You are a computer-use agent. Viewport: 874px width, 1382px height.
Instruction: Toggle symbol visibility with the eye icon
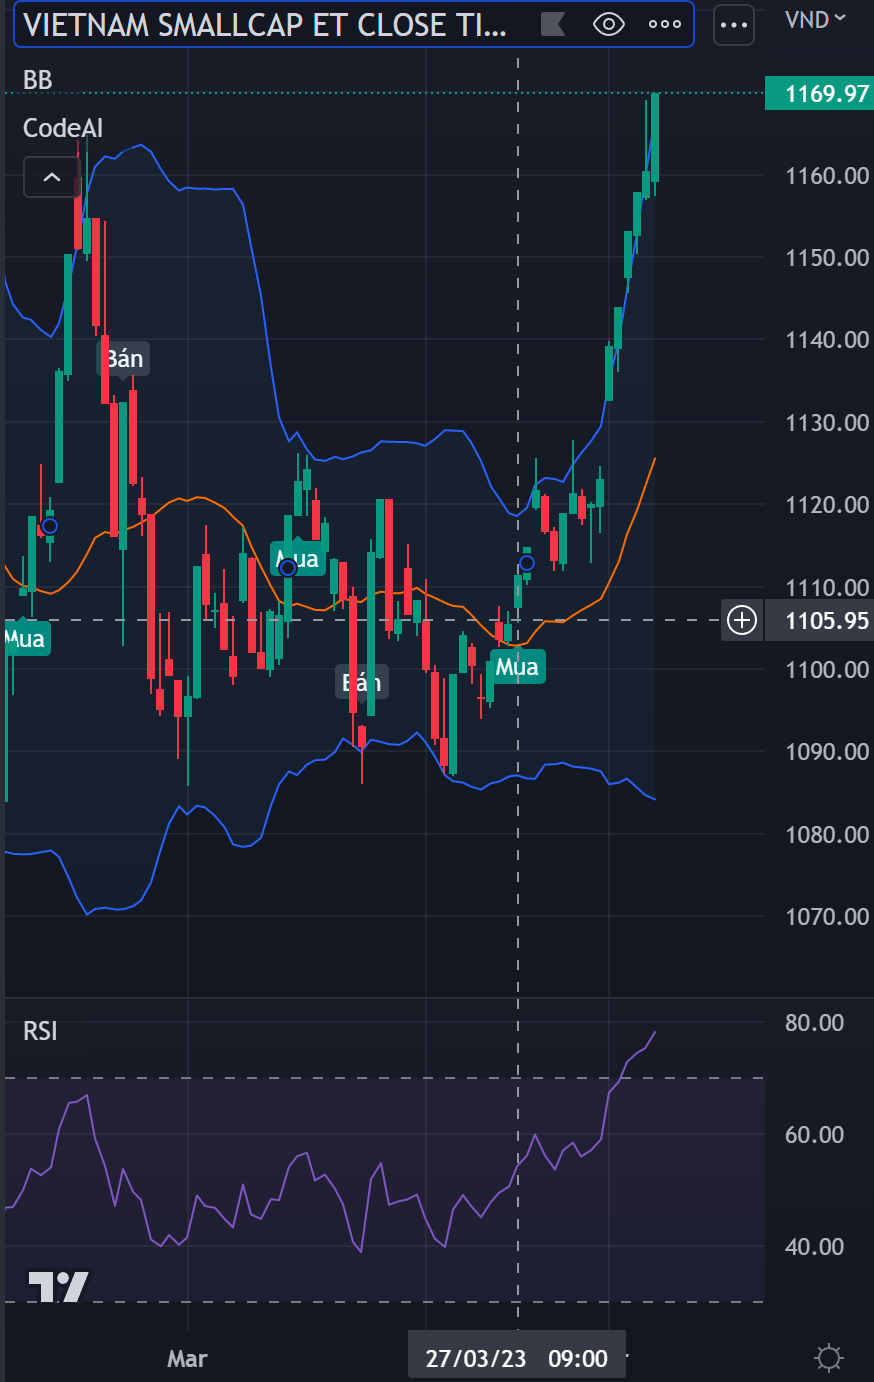point(609,24)
